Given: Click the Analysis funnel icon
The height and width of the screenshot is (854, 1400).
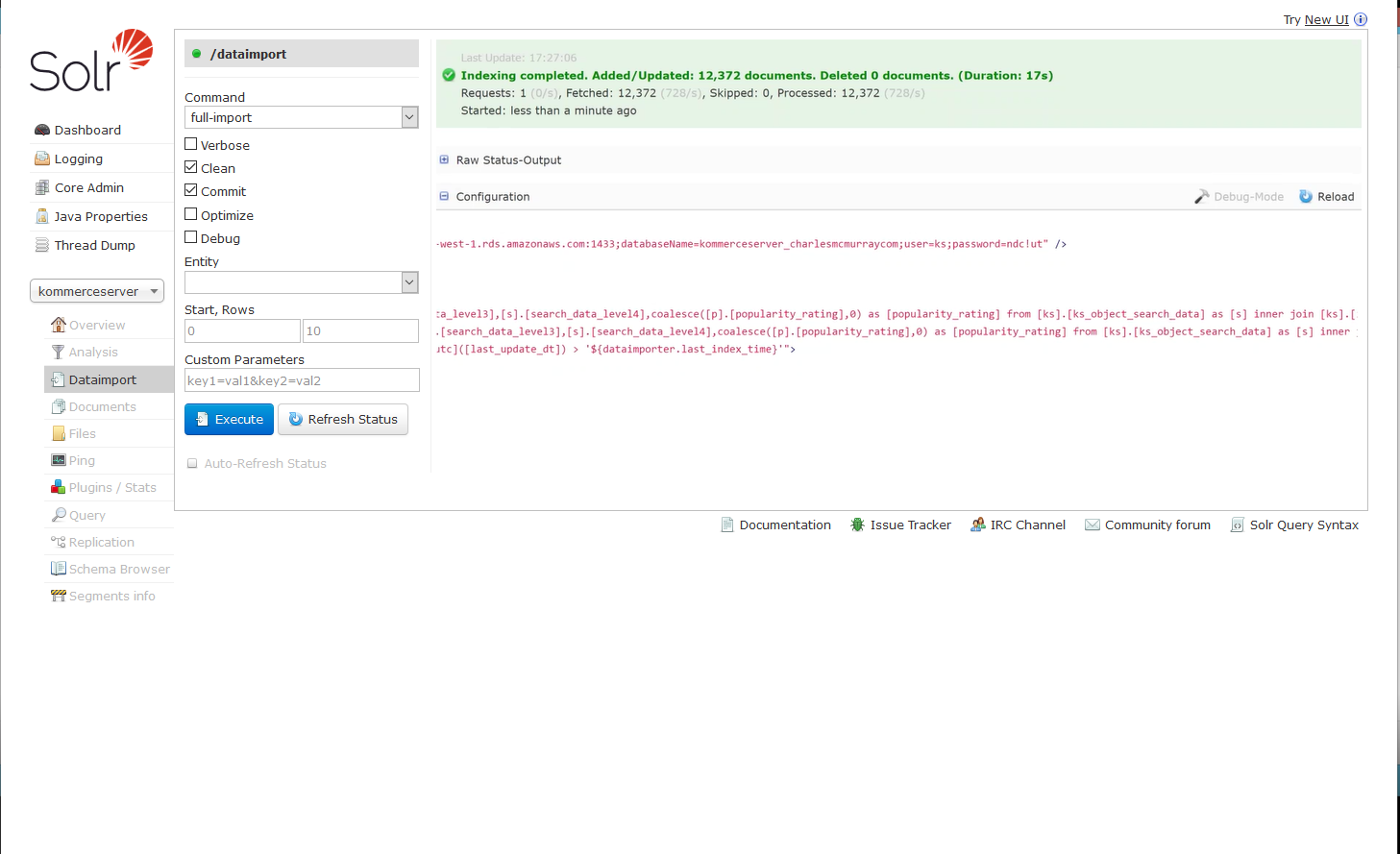Looking at the screenshot, I should point(58,352).
